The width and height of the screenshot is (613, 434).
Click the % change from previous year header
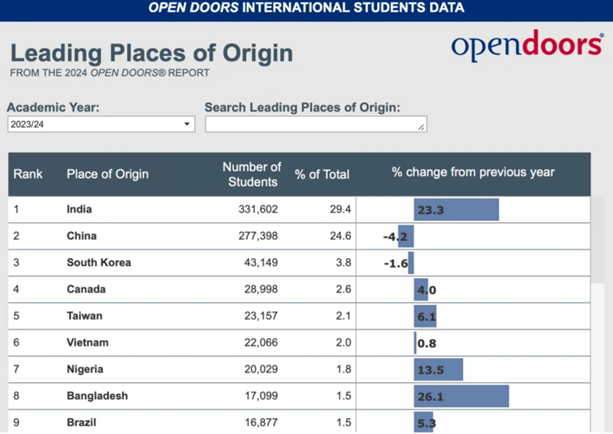pyautogui.click(x=473, y=172)
